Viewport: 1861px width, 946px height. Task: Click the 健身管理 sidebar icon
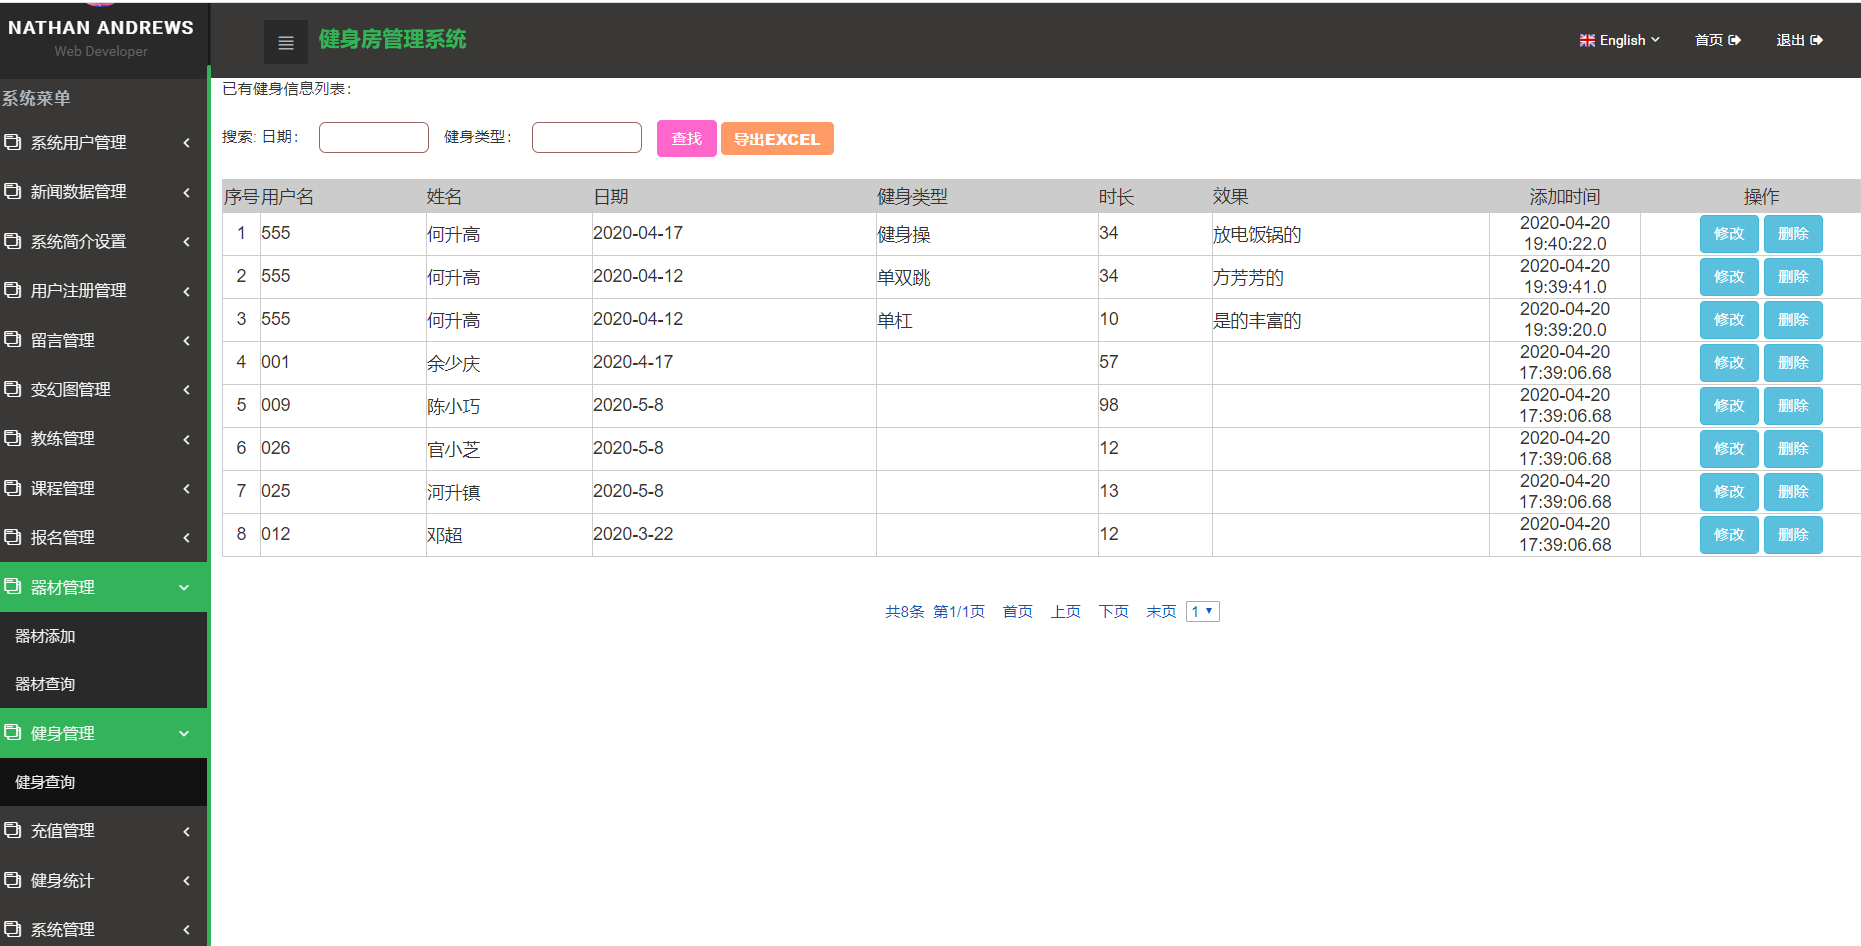click(x=13, y=733)
